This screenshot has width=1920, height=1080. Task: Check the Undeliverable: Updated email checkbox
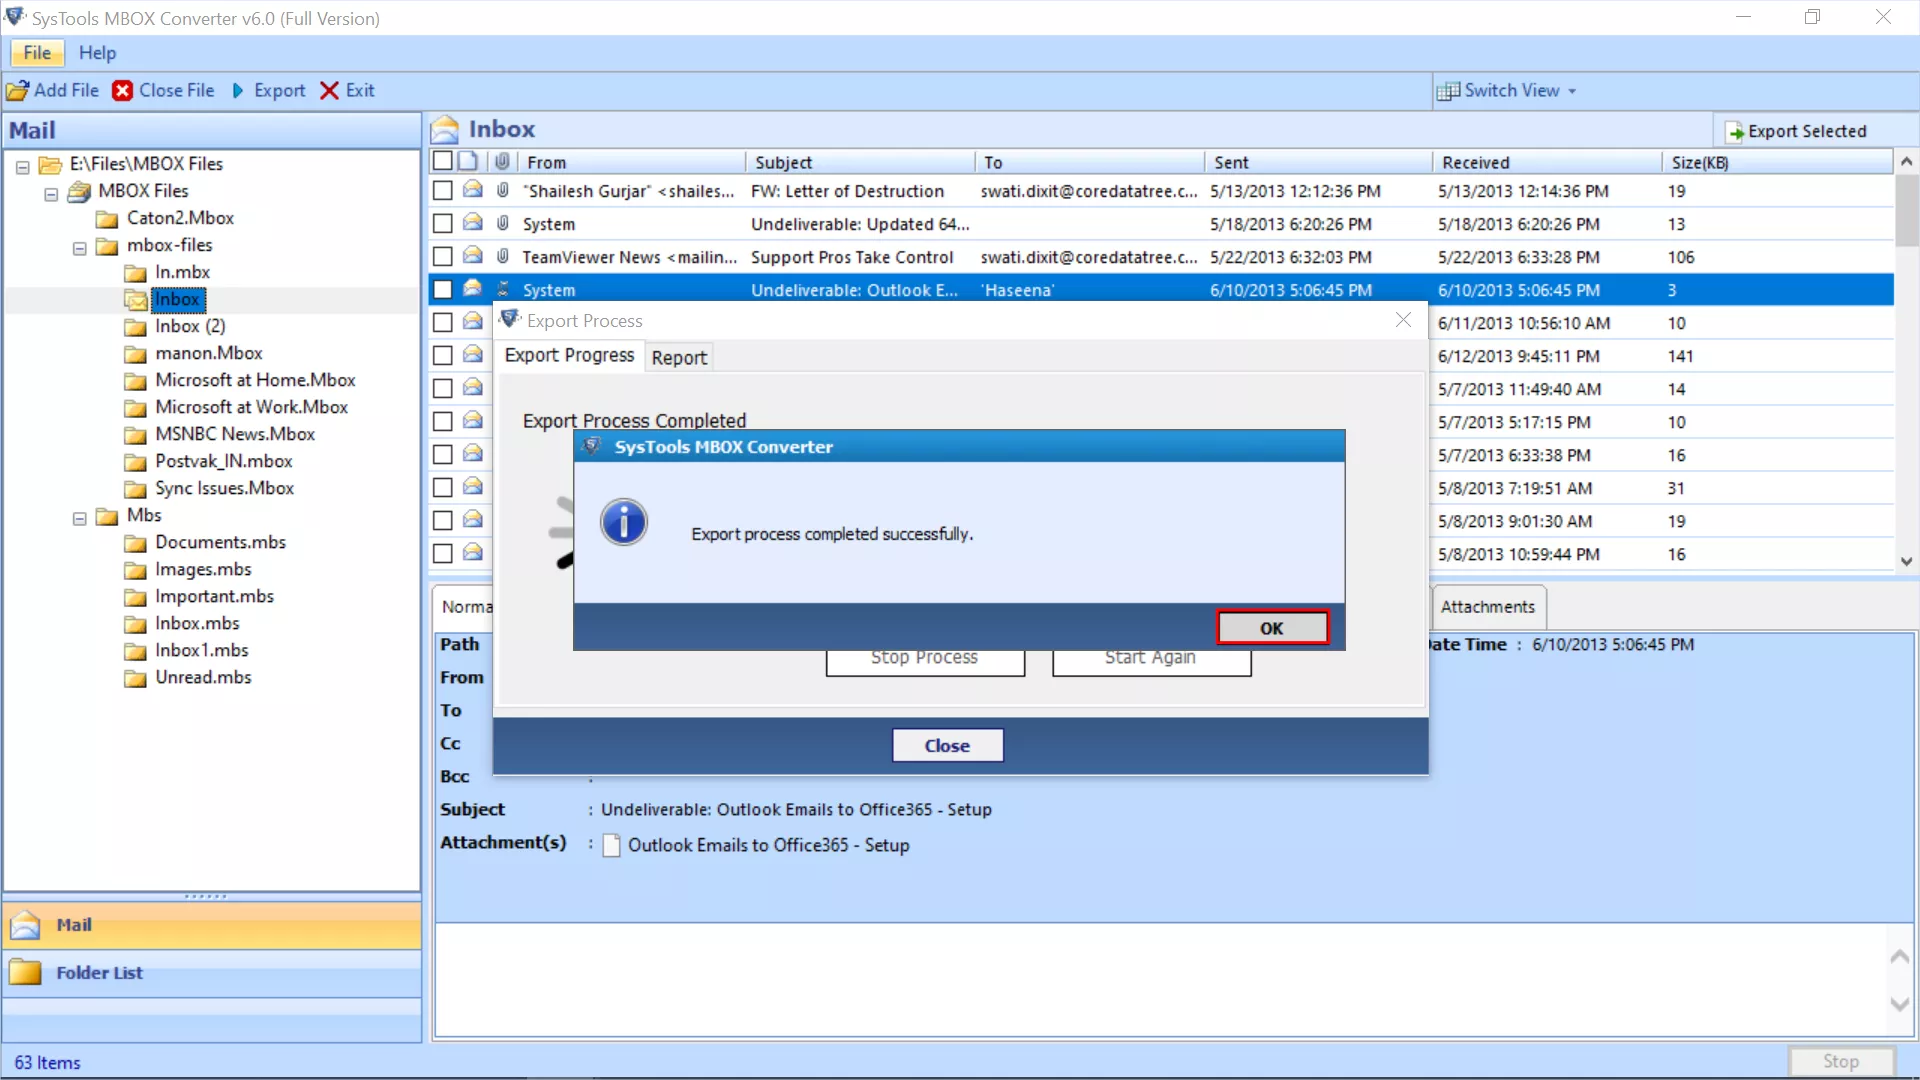pos(442,224)
